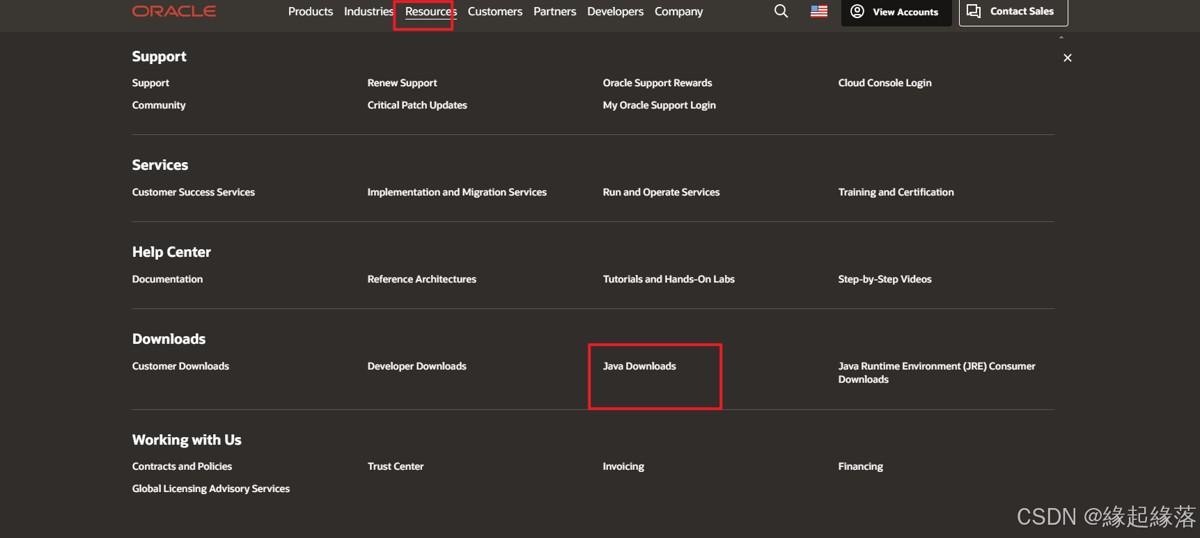Open Training and Certification link
This screenshot has height=538, width=1200.
[x=895, y=192]
